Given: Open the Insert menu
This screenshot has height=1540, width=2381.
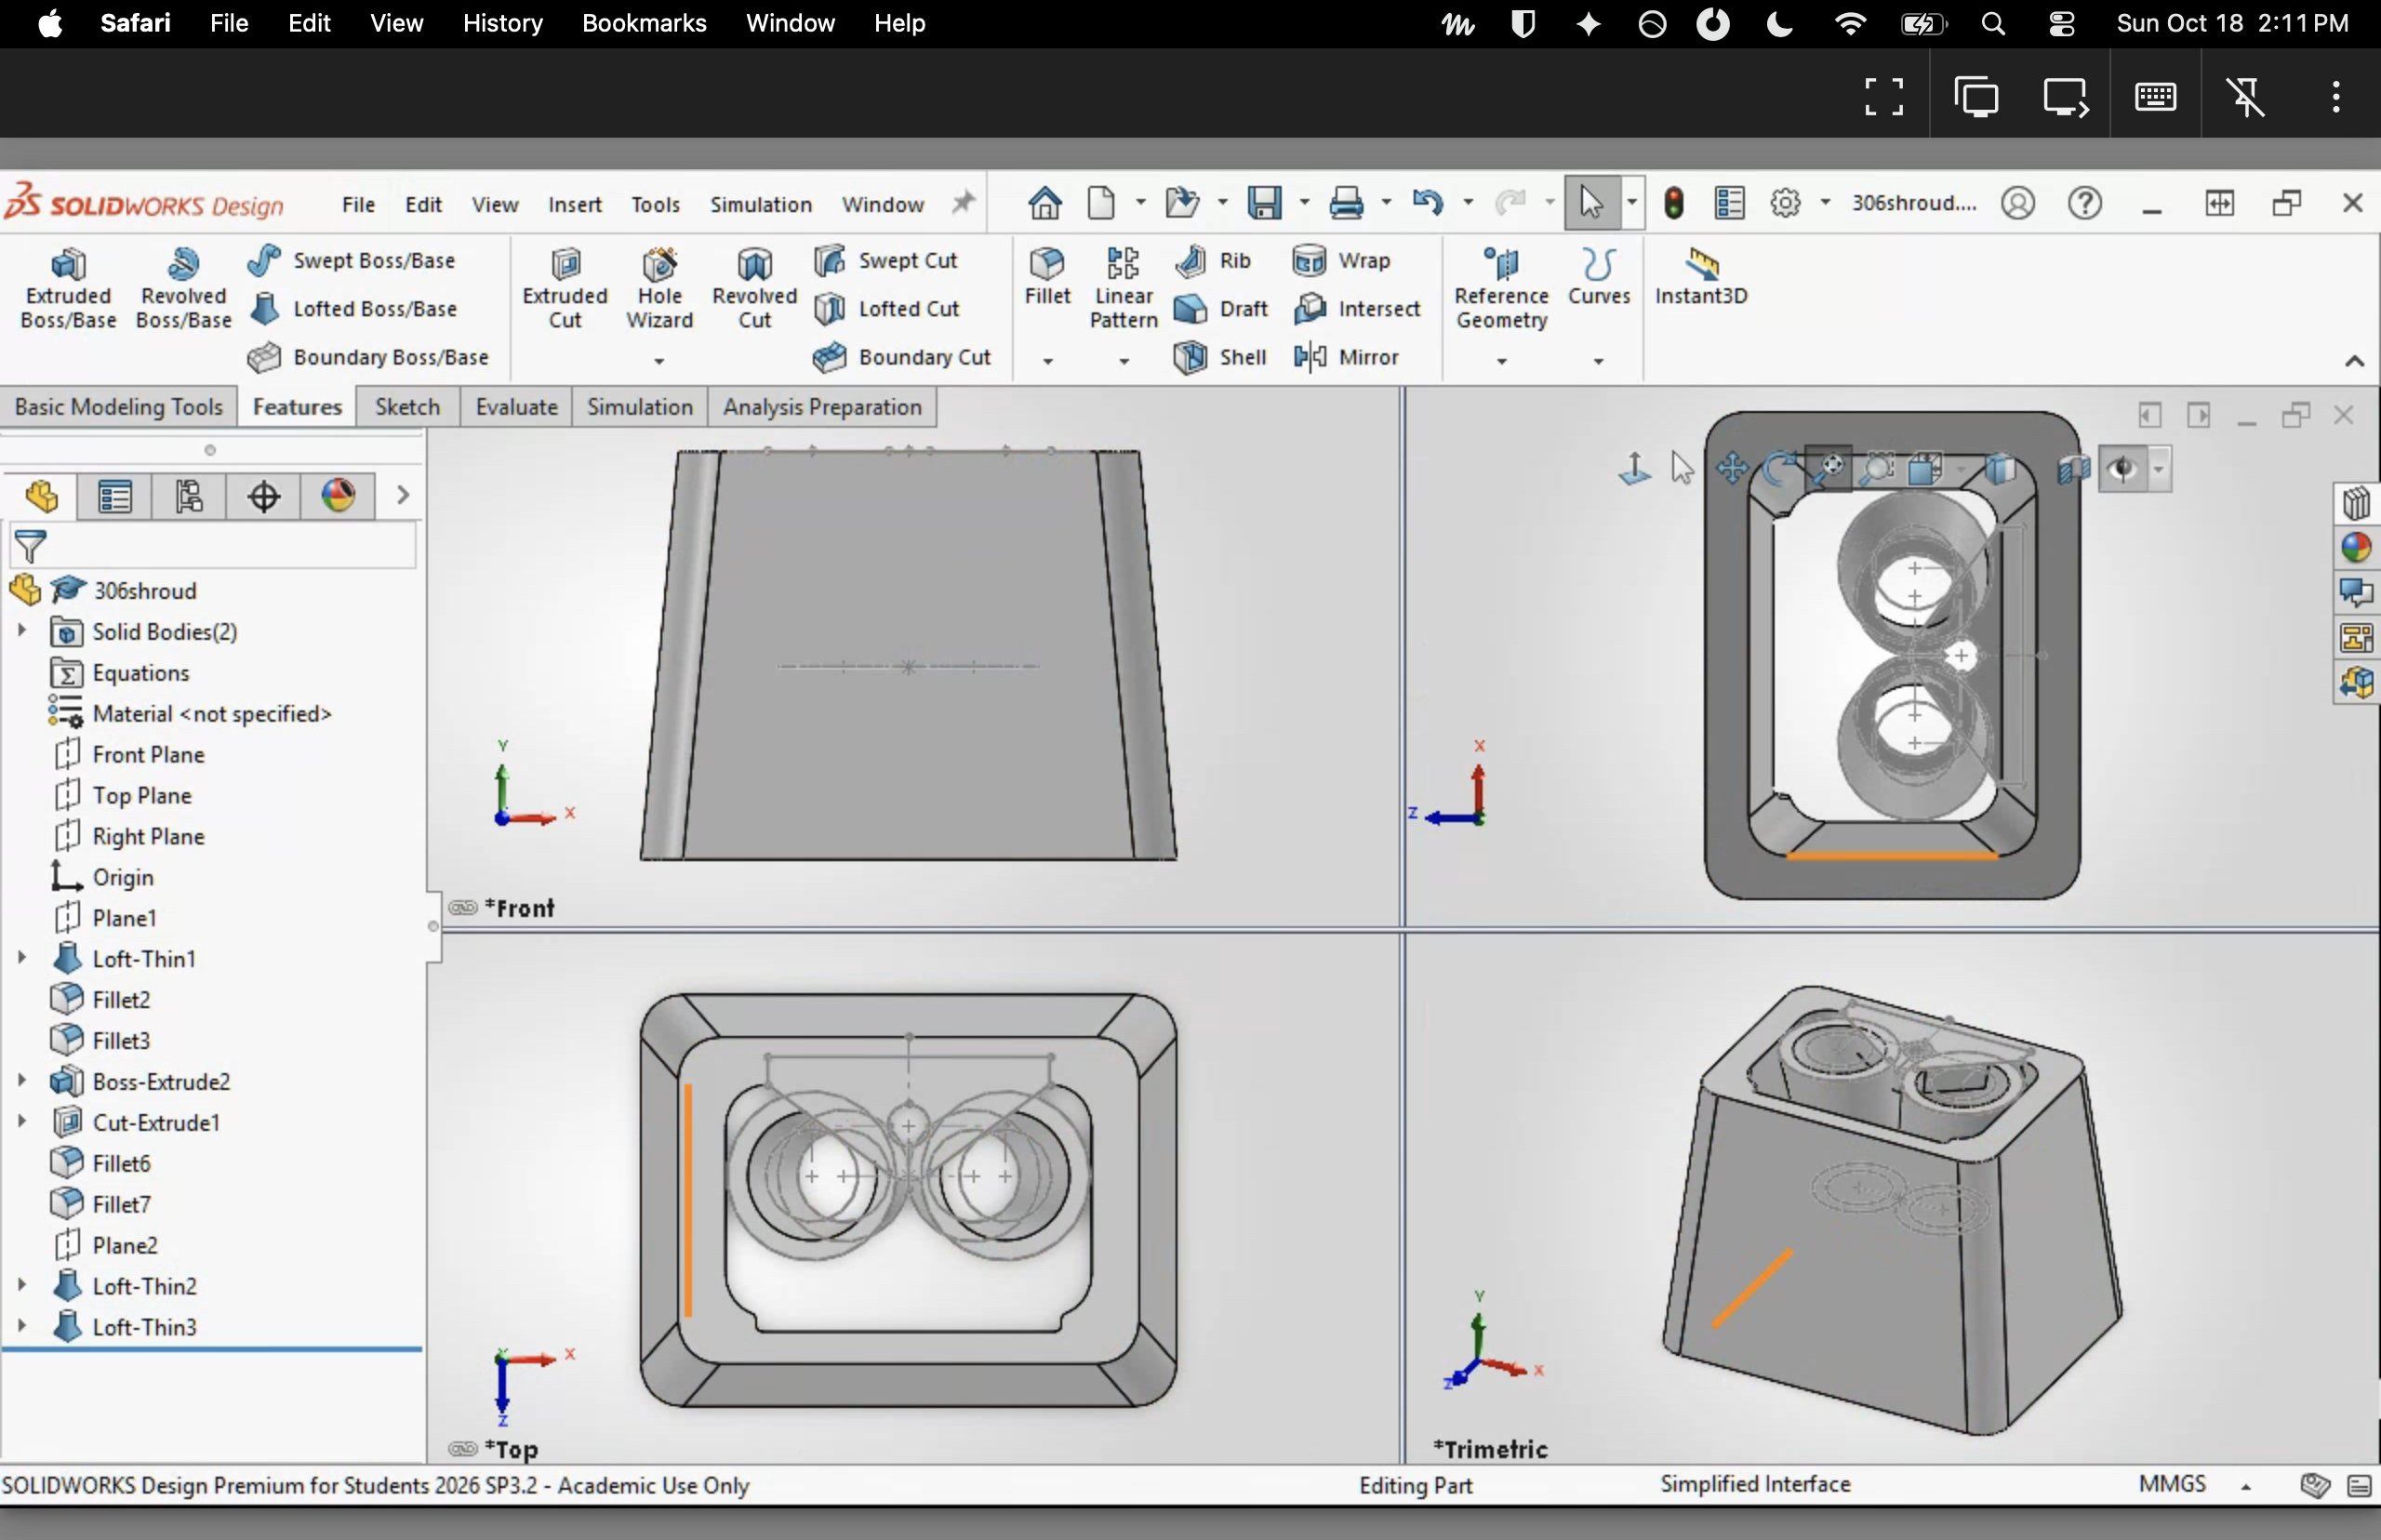Looking at the screenshot, I should pos(574,204).
